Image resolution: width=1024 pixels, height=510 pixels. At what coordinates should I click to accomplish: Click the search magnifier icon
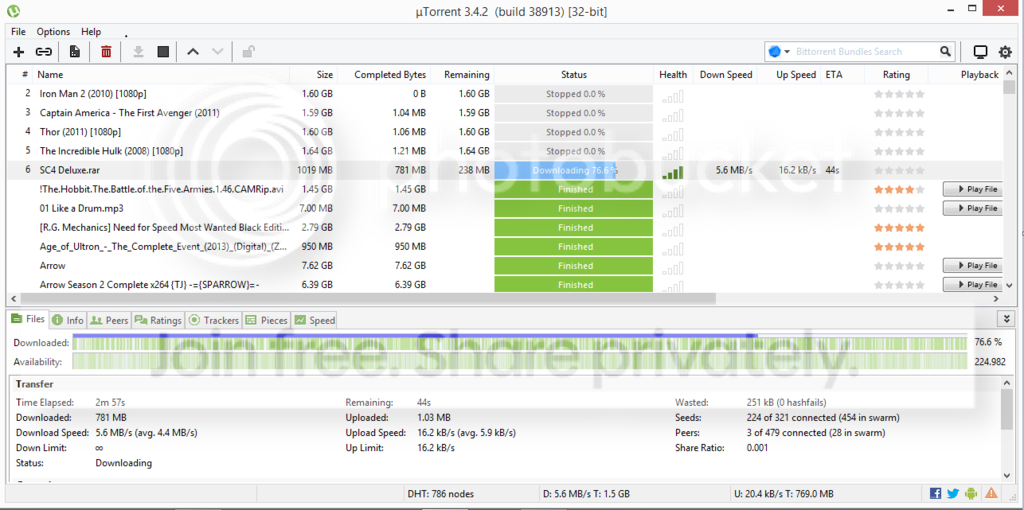(945, 52)
